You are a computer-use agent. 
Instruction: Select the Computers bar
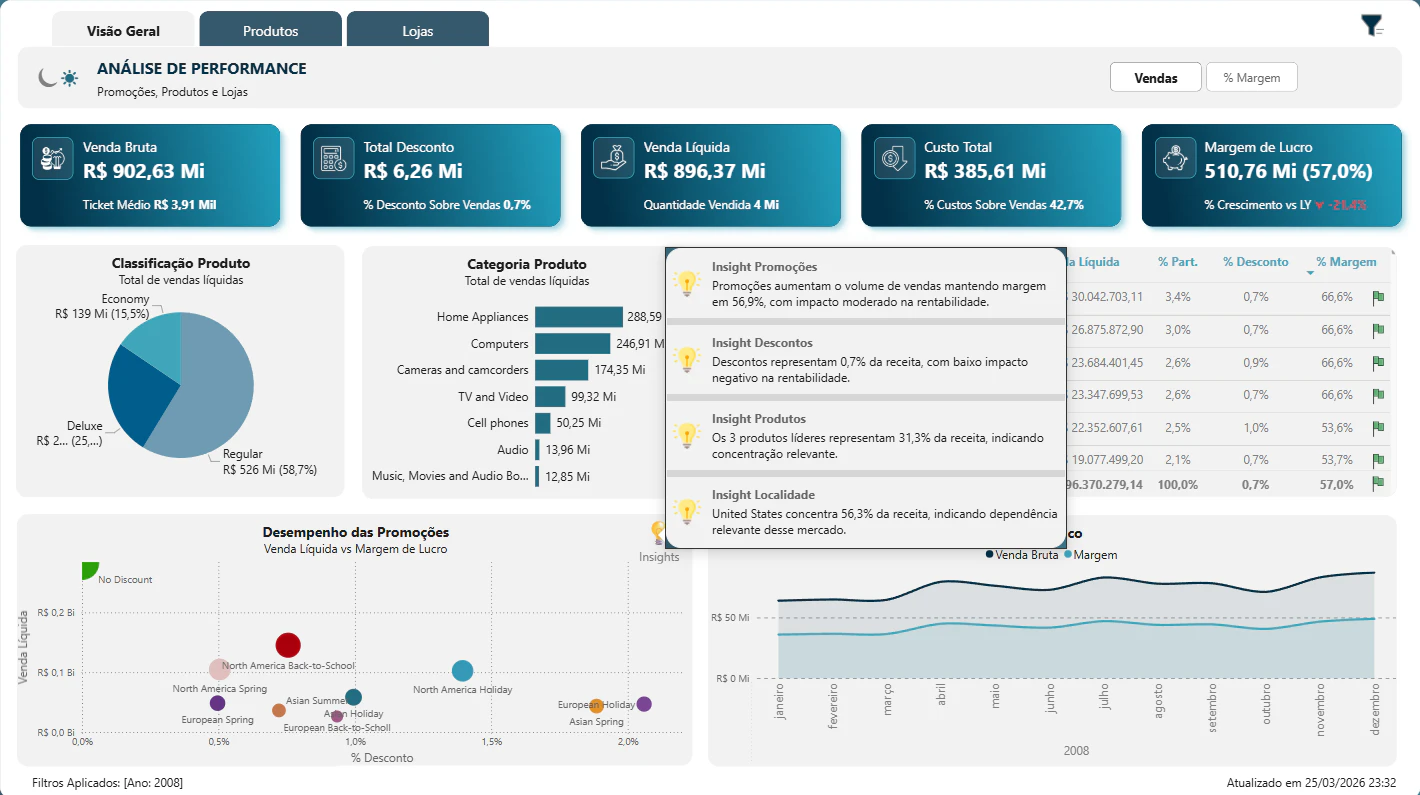point(572,344)
